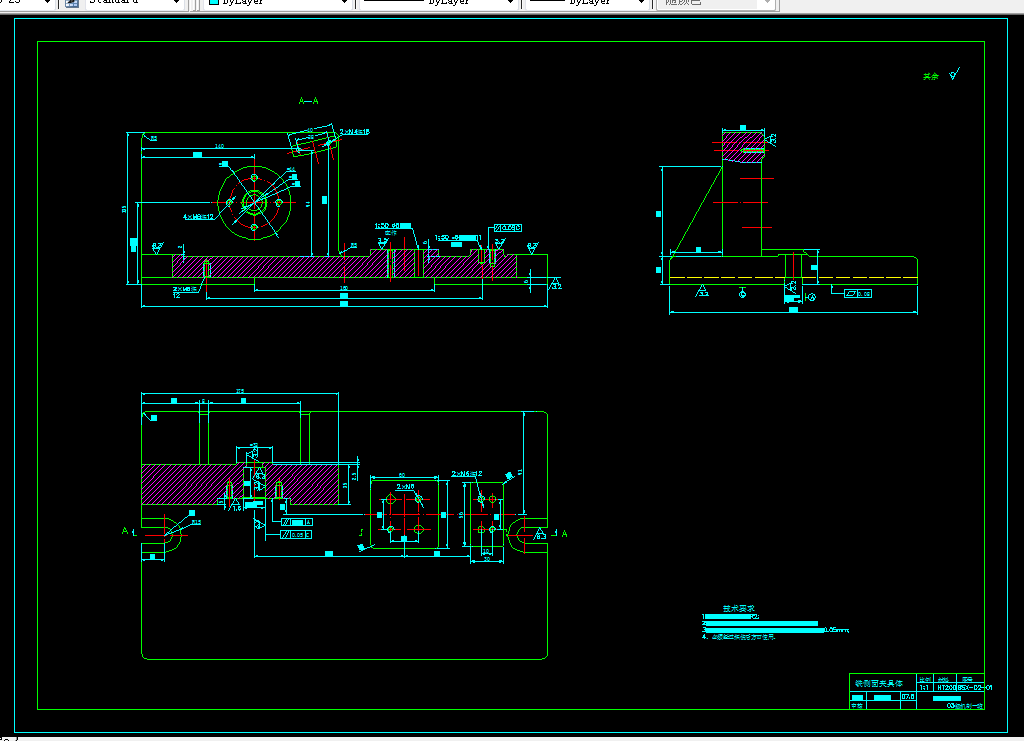Click the cyan color swatch in color dropdown
This screenshot has height=741, width=1024.
(214, 3)
